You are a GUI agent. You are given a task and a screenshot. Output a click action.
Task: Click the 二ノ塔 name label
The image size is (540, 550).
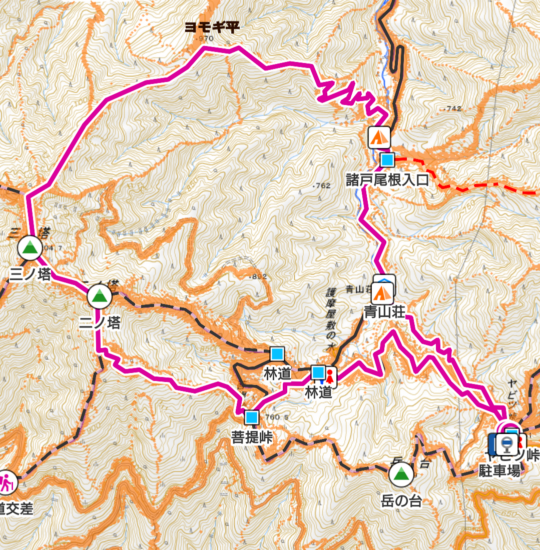[x=100, y=322]
